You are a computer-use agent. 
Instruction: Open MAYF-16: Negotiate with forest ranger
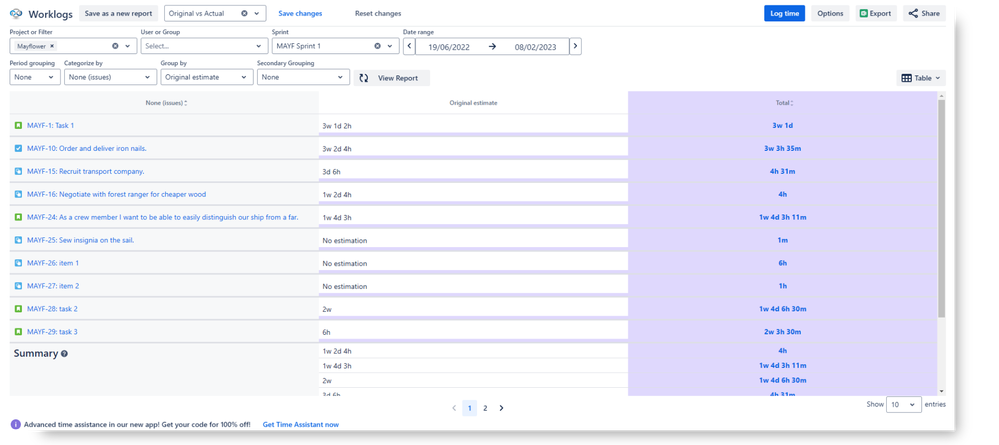tap(117, 194)
